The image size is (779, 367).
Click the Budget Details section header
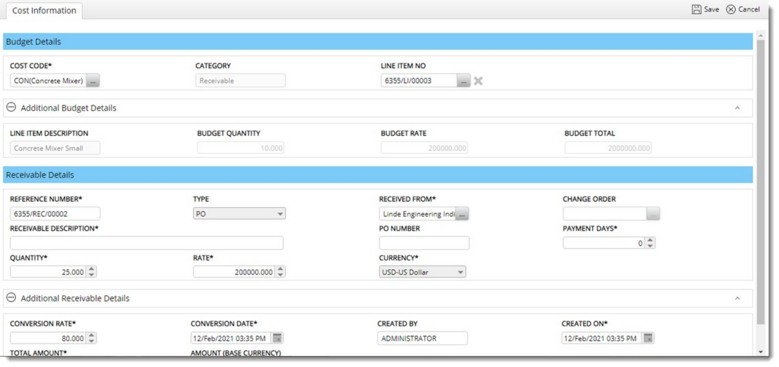point(378,42)
